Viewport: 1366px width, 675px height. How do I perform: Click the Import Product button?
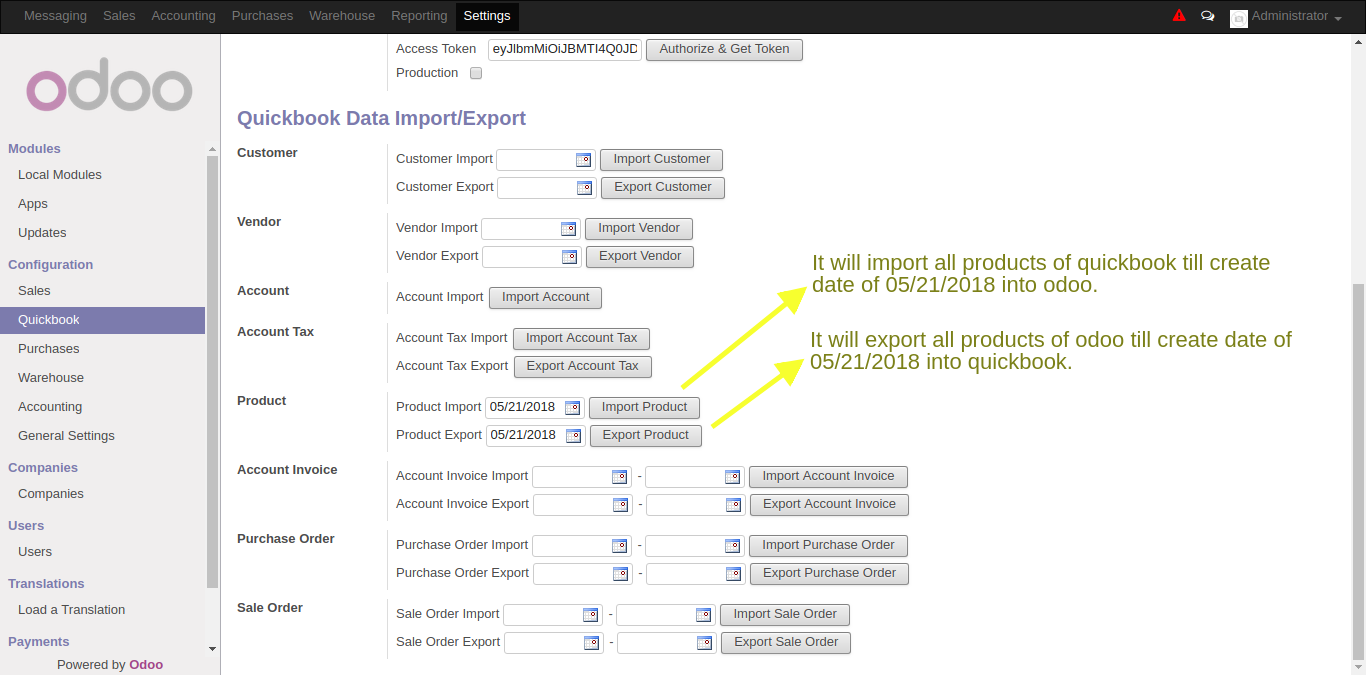(x=644, y=407)
